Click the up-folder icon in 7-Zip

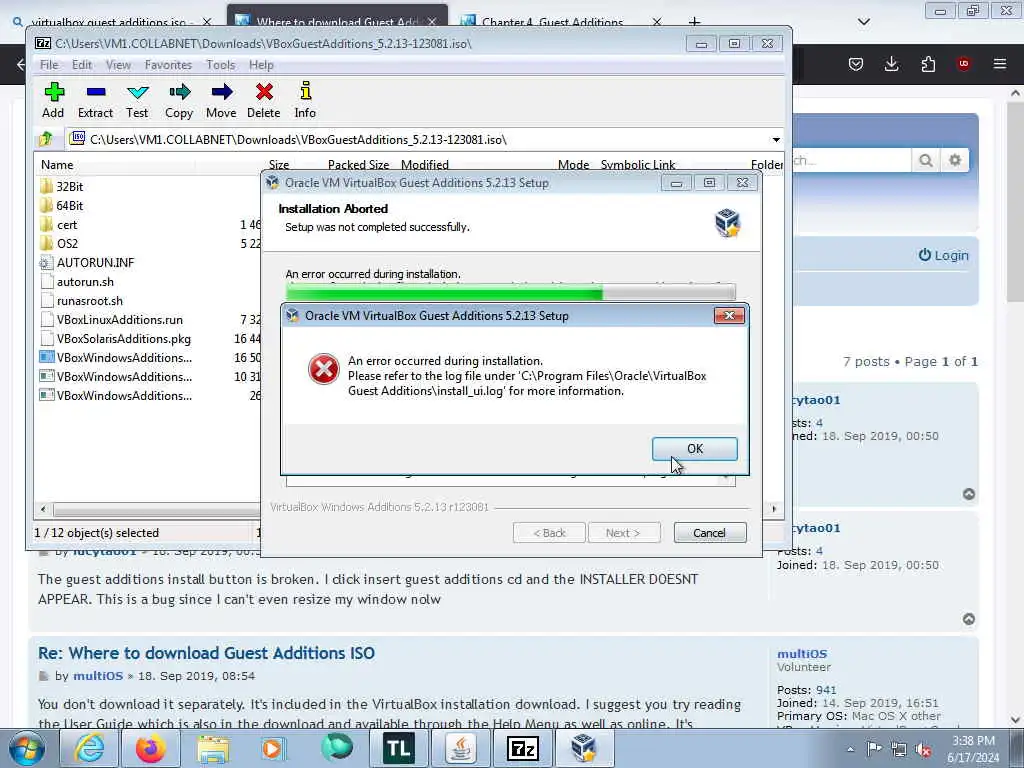point(46,139)
